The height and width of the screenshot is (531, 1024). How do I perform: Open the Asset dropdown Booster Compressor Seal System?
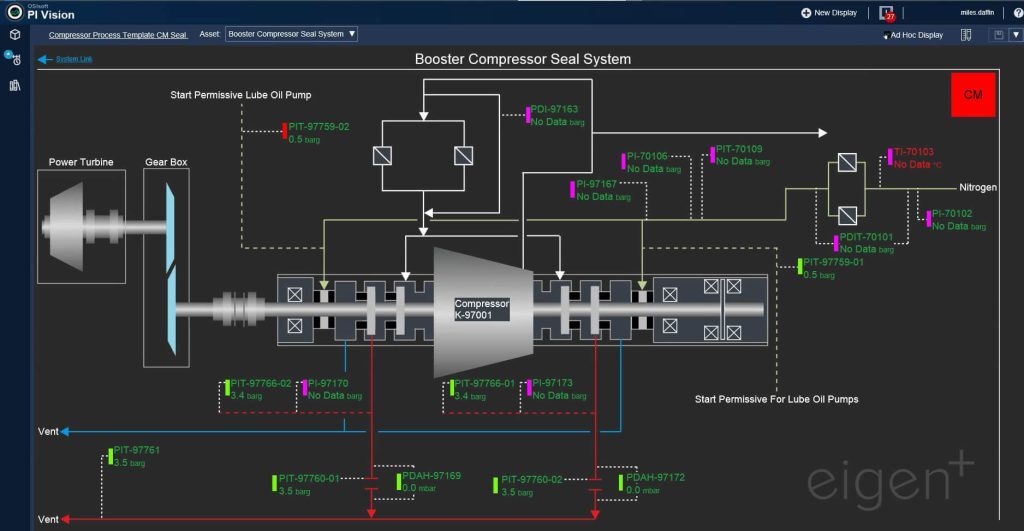(291, 34)
